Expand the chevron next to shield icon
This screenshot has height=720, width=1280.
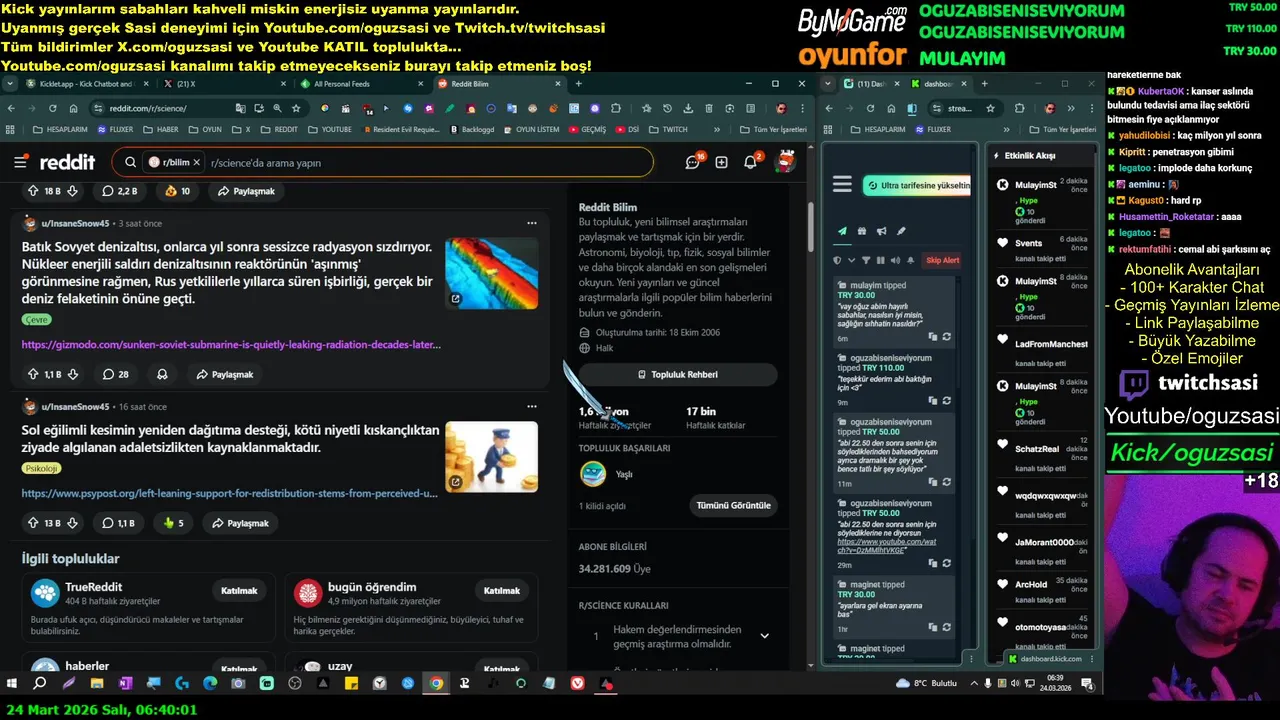pyautogui.click(x=850, y=260)
